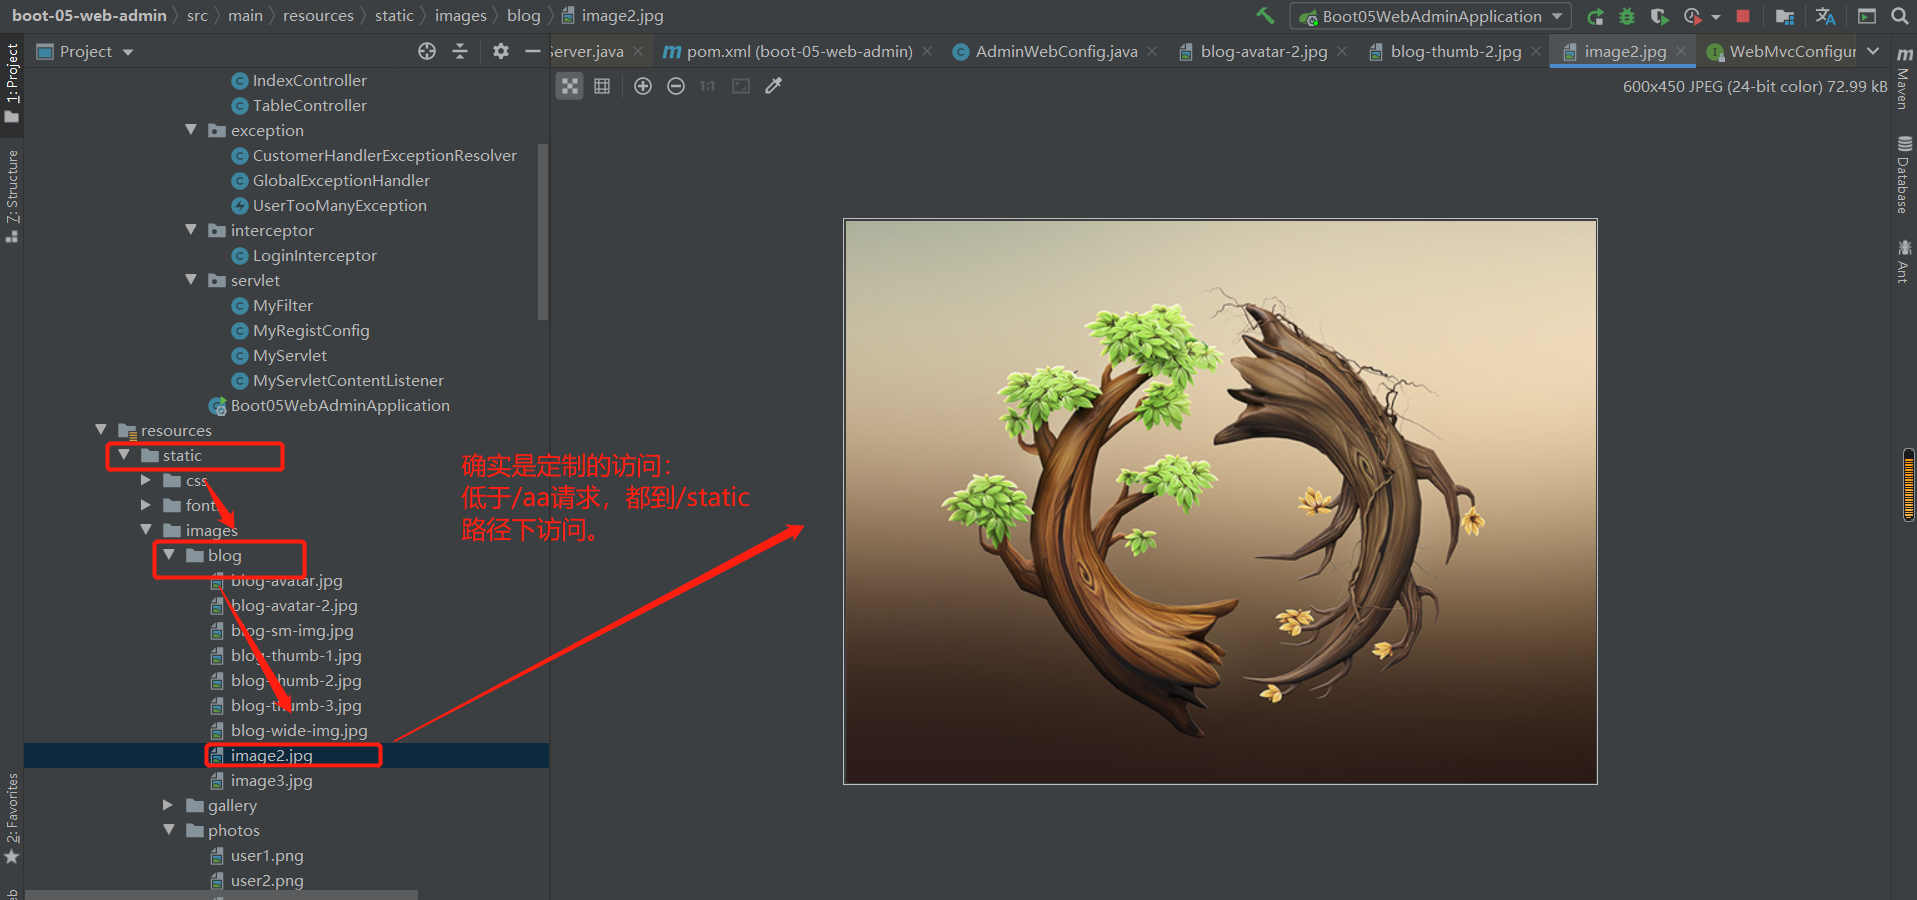The width and height of the screenshot is (1917, 900).
Task: Locate current file in project tree icon
Action: pyautogui.click(x=427, y=51)
